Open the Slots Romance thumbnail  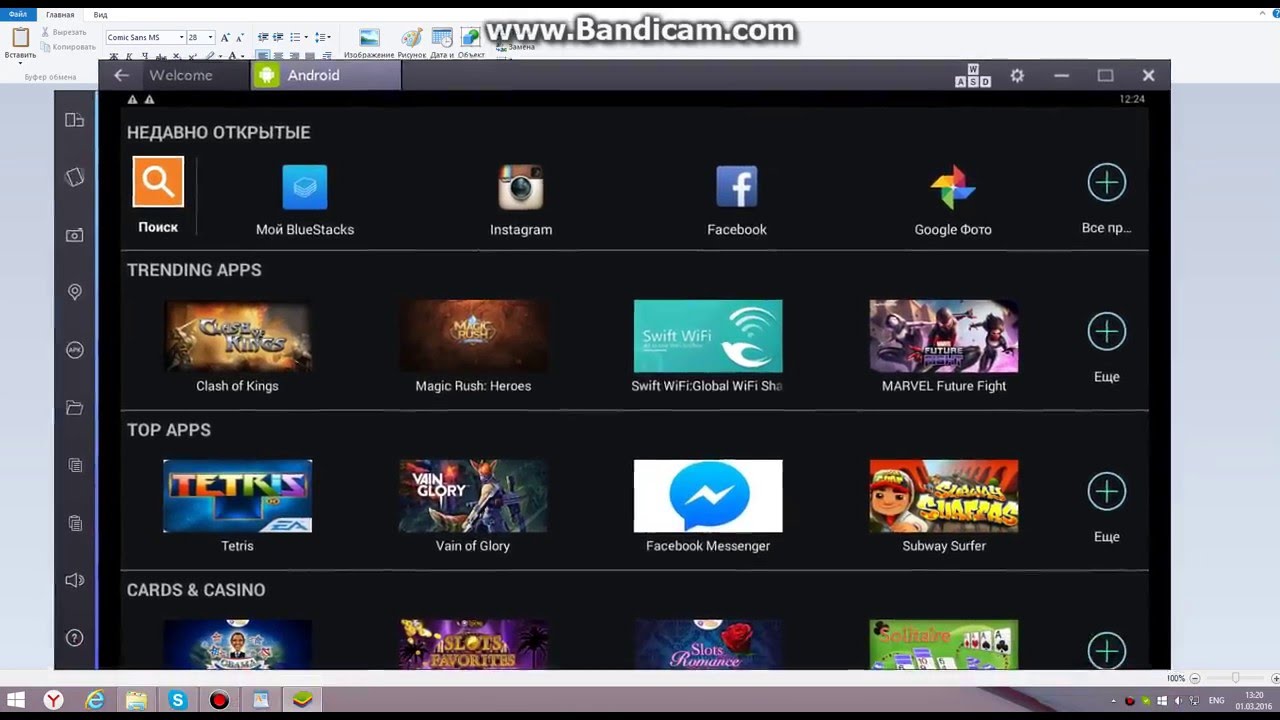click(x=708, y=644)
